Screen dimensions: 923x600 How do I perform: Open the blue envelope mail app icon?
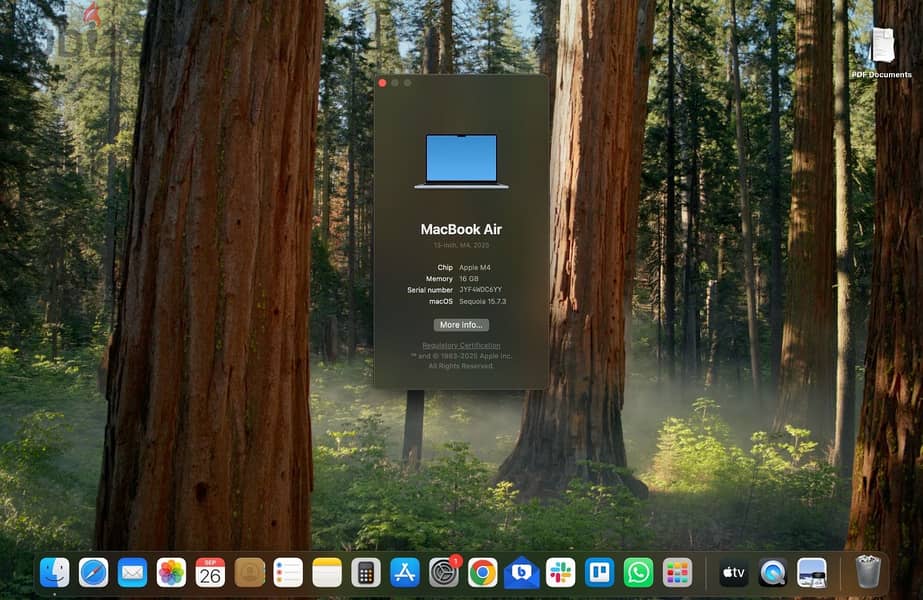(x=522, y=572)
